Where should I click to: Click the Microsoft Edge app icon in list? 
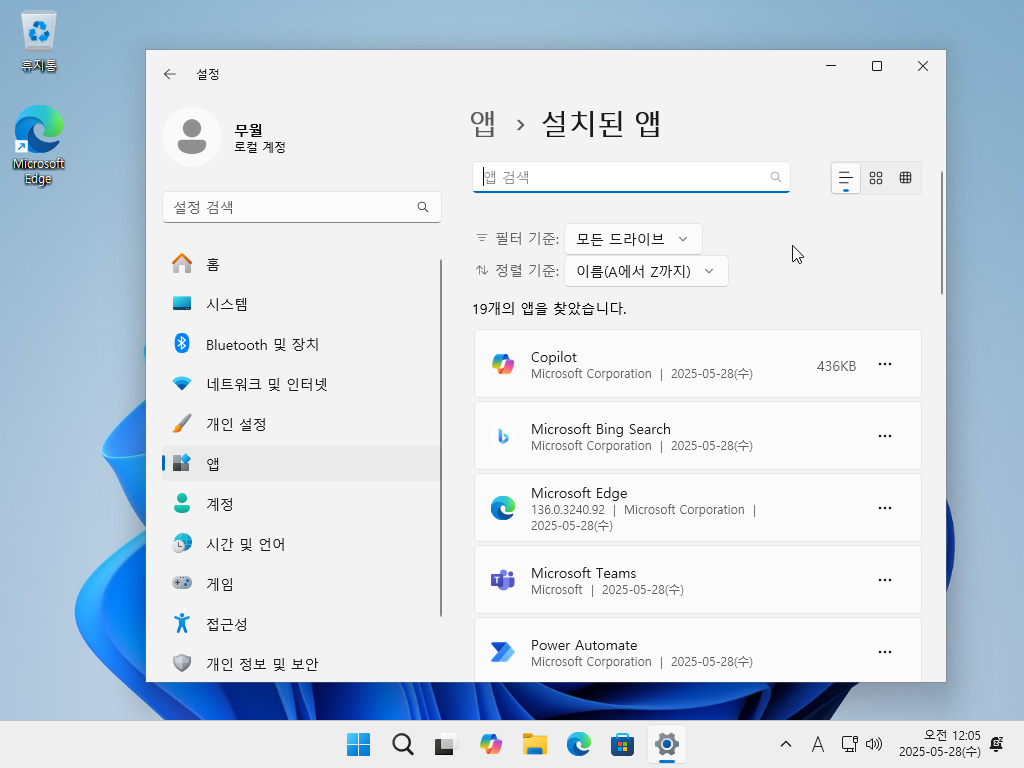[503, 508]
